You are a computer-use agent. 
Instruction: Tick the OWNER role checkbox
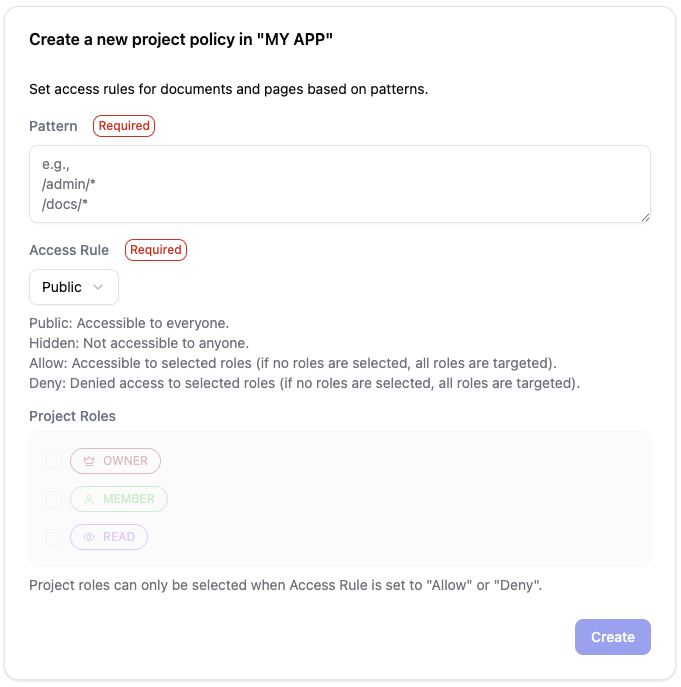pyautogui.click(x=54, y=461)
